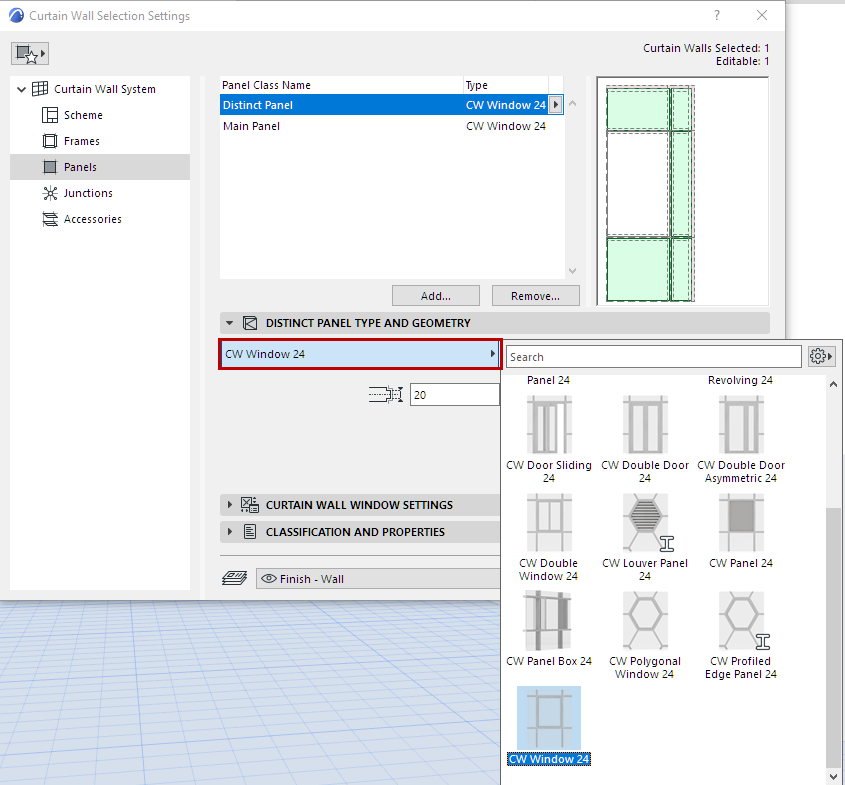Viewport: 845px width, 785px height.
Task: Collapse the Curtain Wall System tree
Action: coord(22,89)
